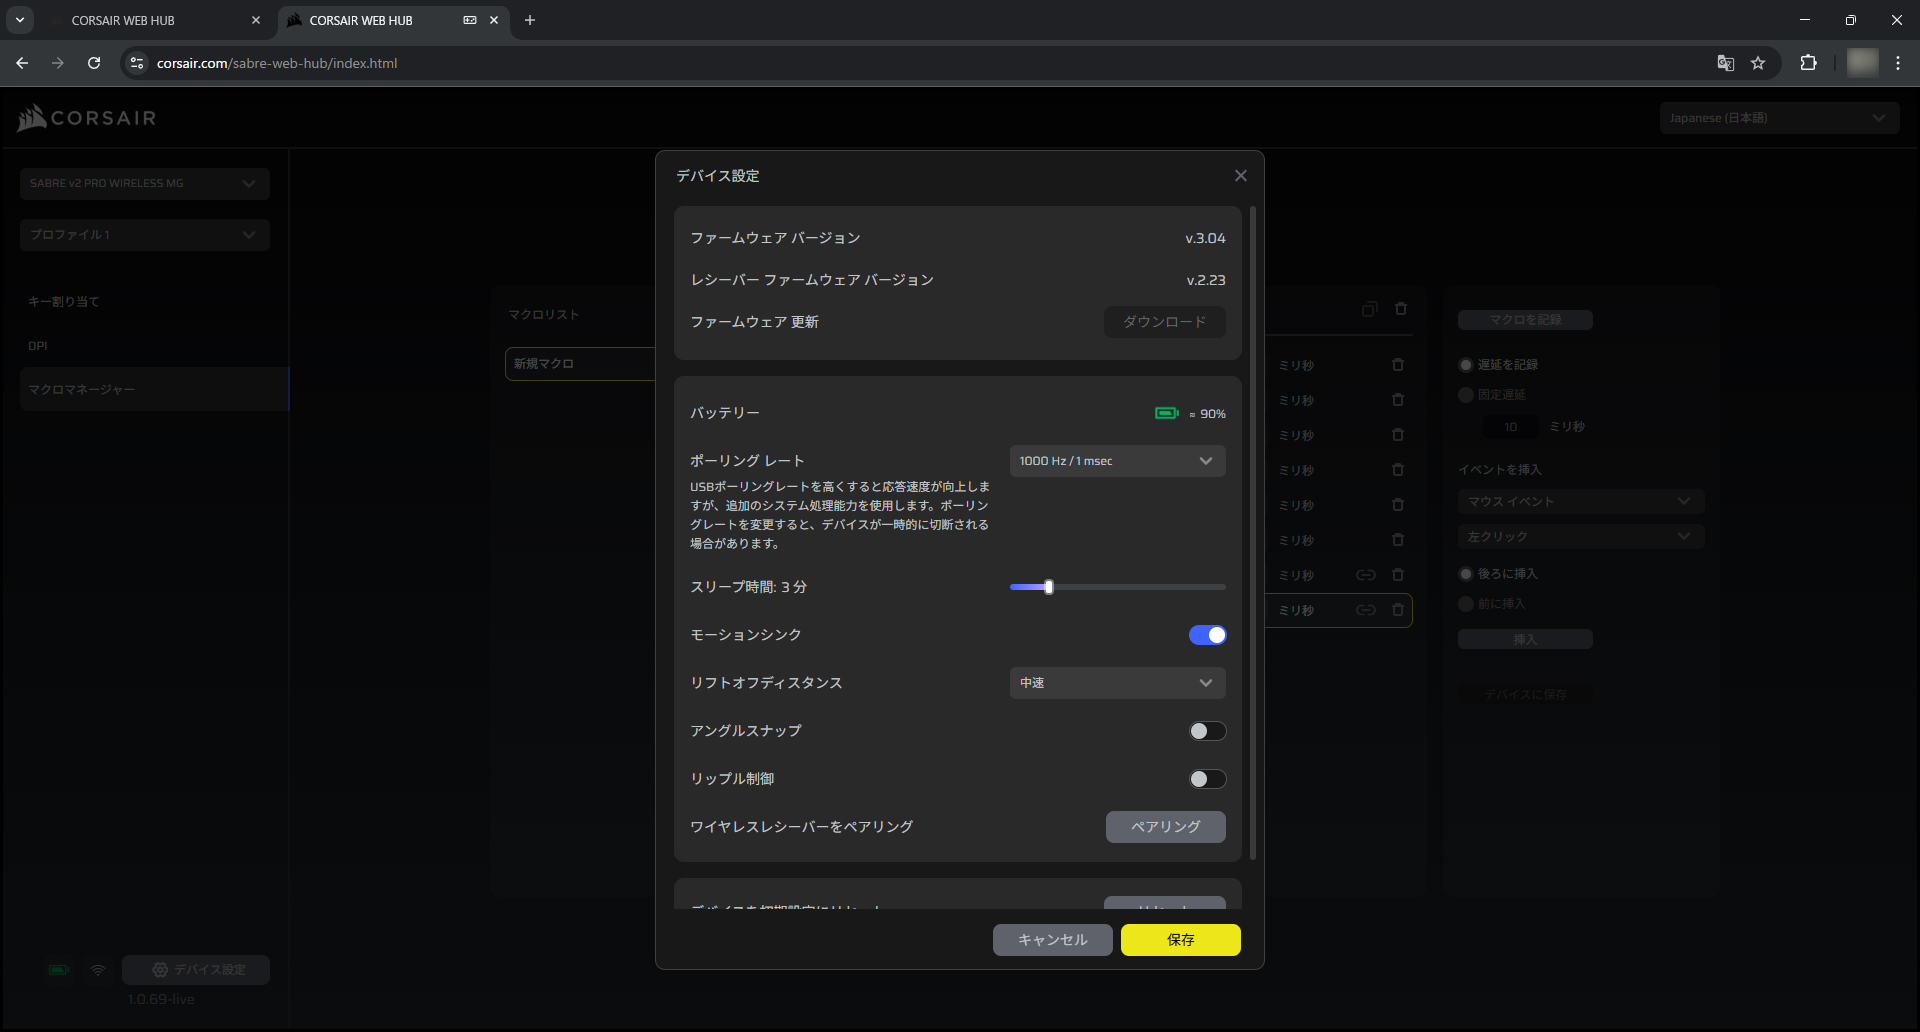
Task: View site information icon in address bar
Action: (137, 63)
